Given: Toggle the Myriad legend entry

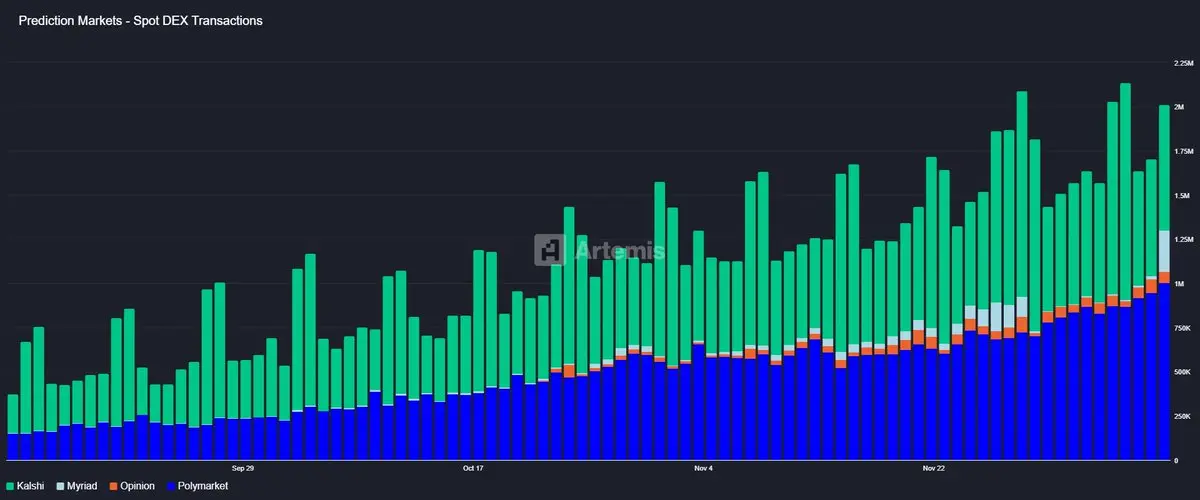Looking at the screenshot, I should click(x=79, y=485).
